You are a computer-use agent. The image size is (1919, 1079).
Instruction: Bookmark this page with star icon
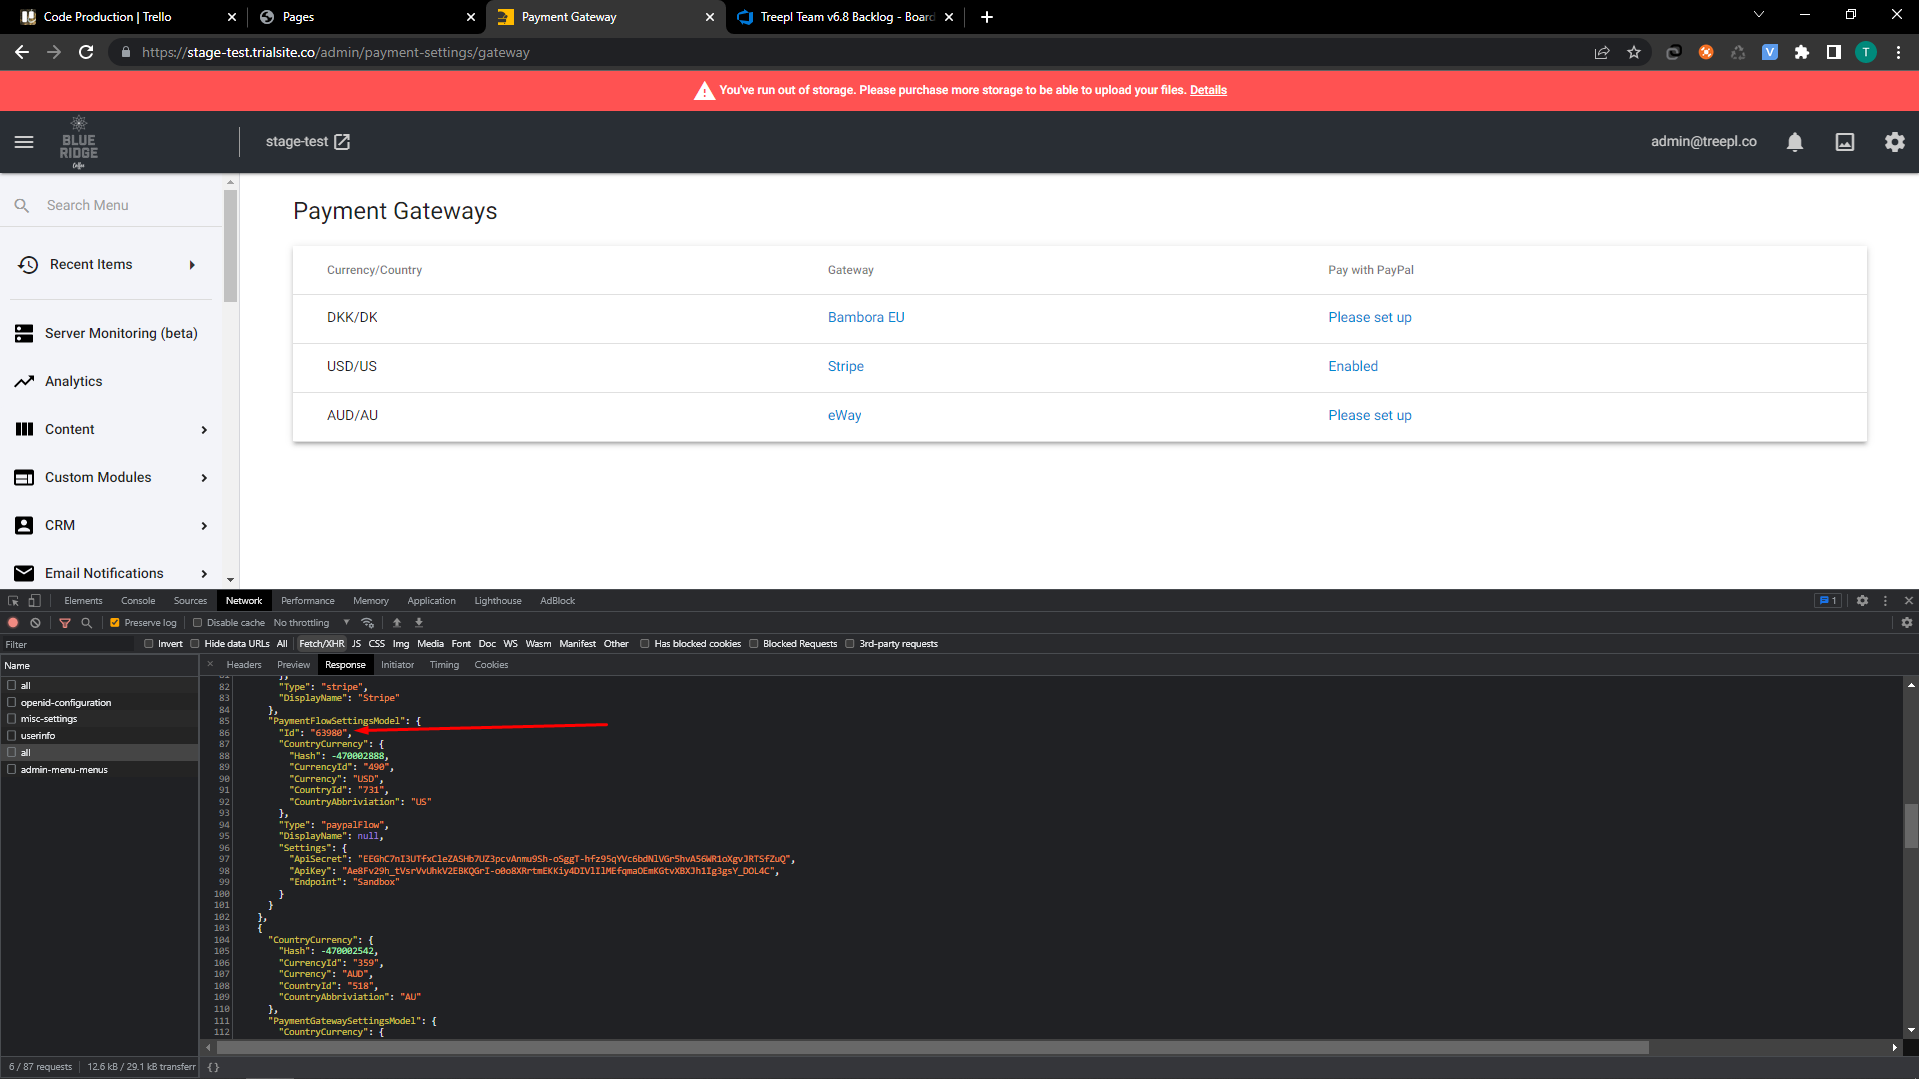(1634, 52)
